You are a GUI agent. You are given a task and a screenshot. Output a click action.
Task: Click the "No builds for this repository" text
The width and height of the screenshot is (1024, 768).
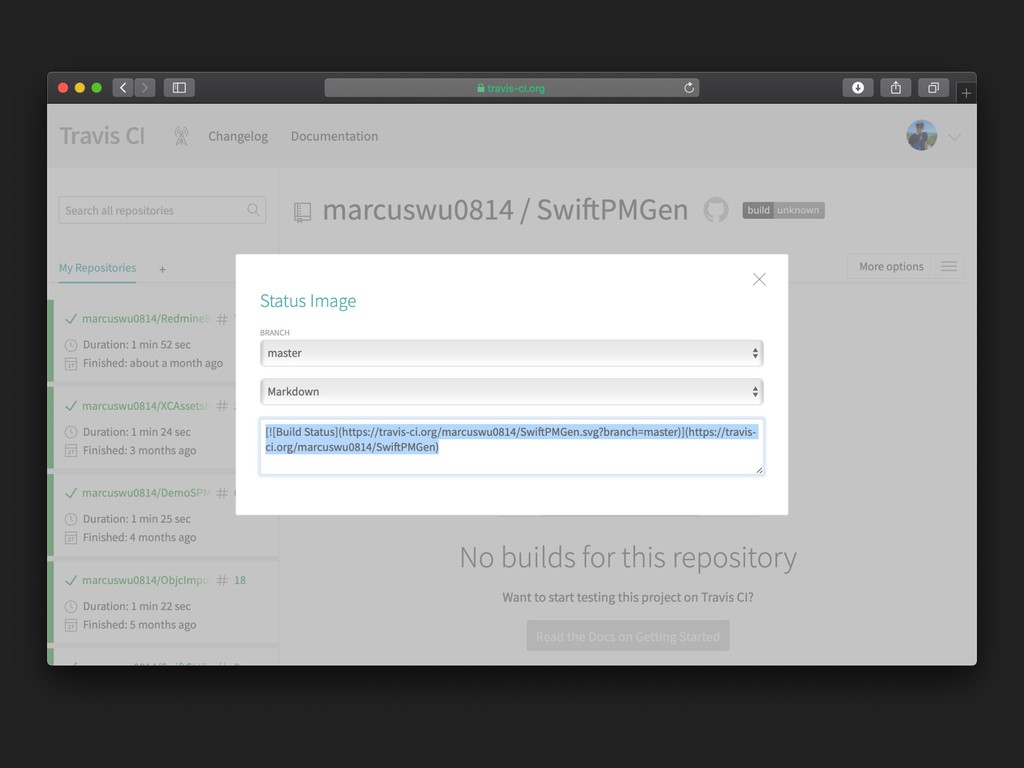[628, 558]
